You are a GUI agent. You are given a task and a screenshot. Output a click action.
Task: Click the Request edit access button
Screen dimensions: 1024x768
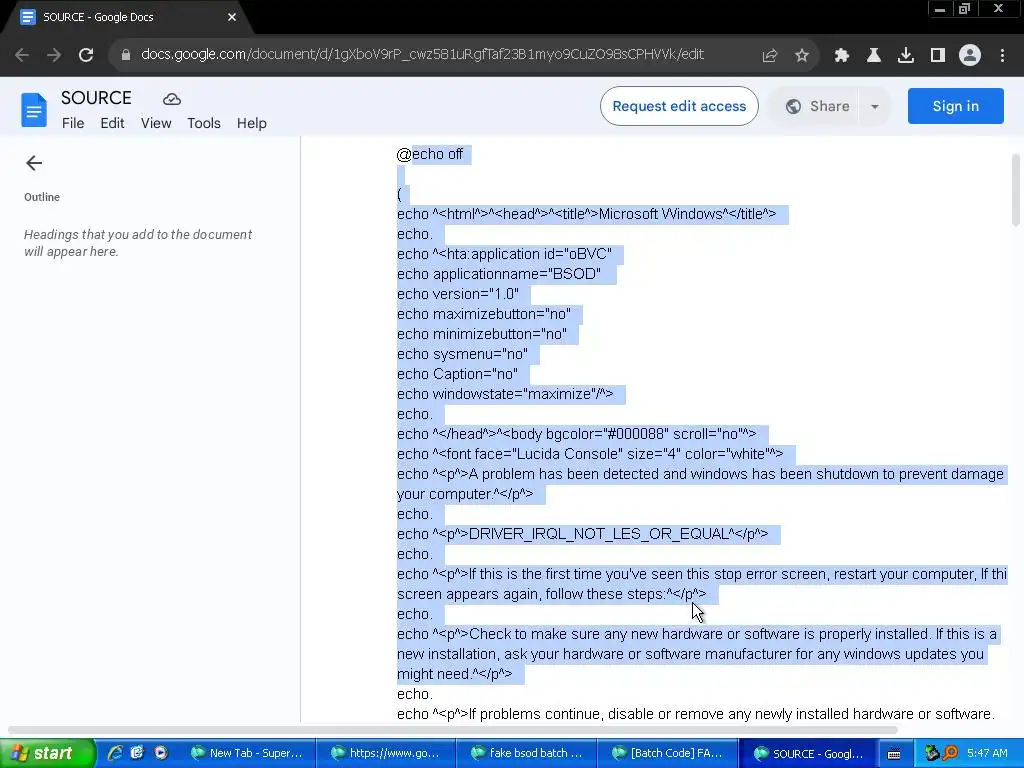coord(679,106)
